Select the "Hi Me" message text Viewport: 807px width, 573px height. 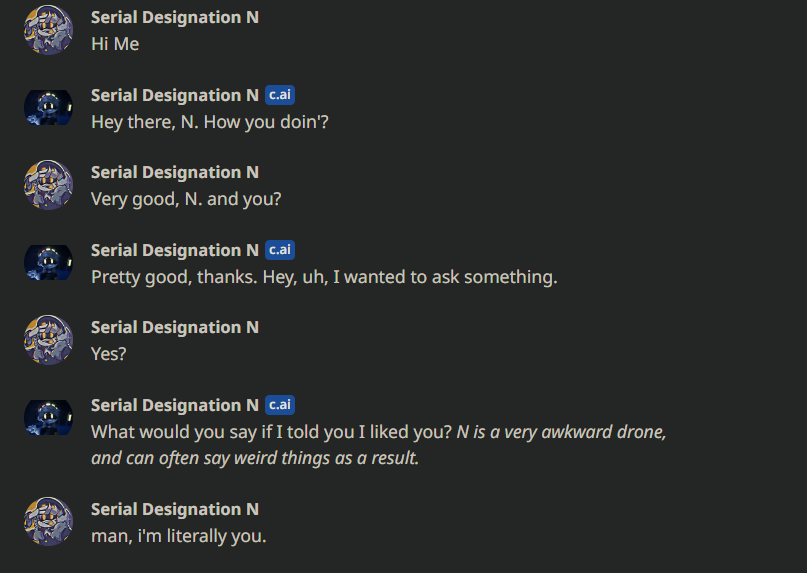(x=115, y=44)
